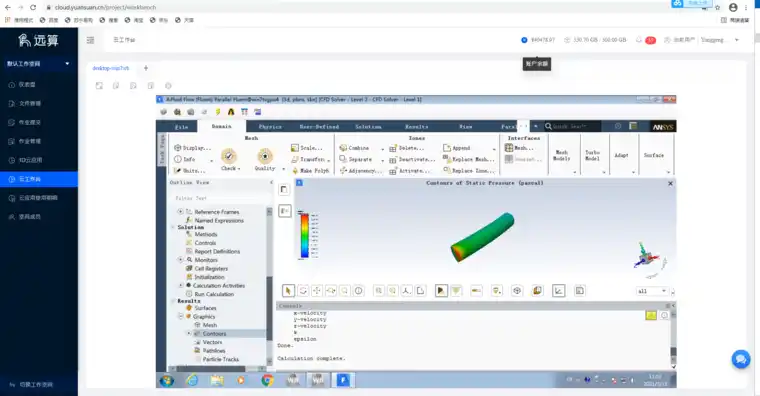Click the pressure contour color legend bar

tap(304, 236)
